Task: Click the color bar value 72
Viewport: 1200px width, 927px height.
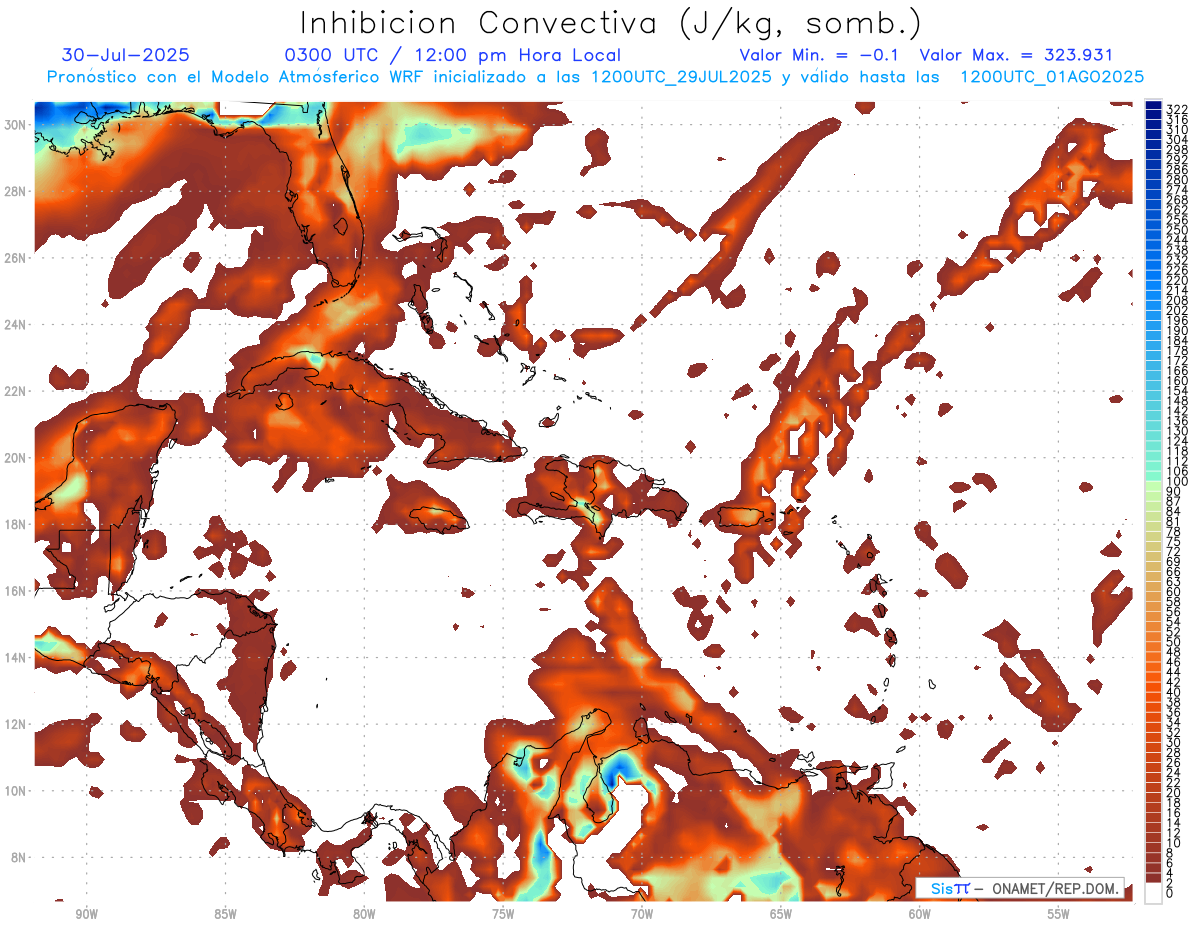Action: 1174,552
